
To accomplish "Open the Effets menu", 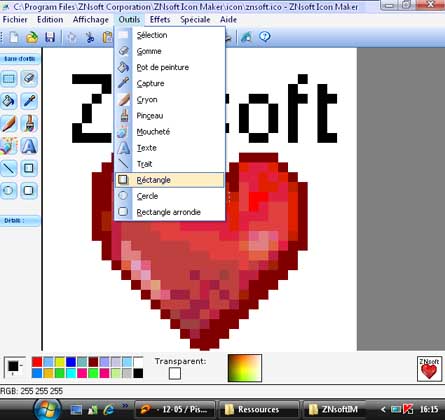I will (x=160, y=20).
